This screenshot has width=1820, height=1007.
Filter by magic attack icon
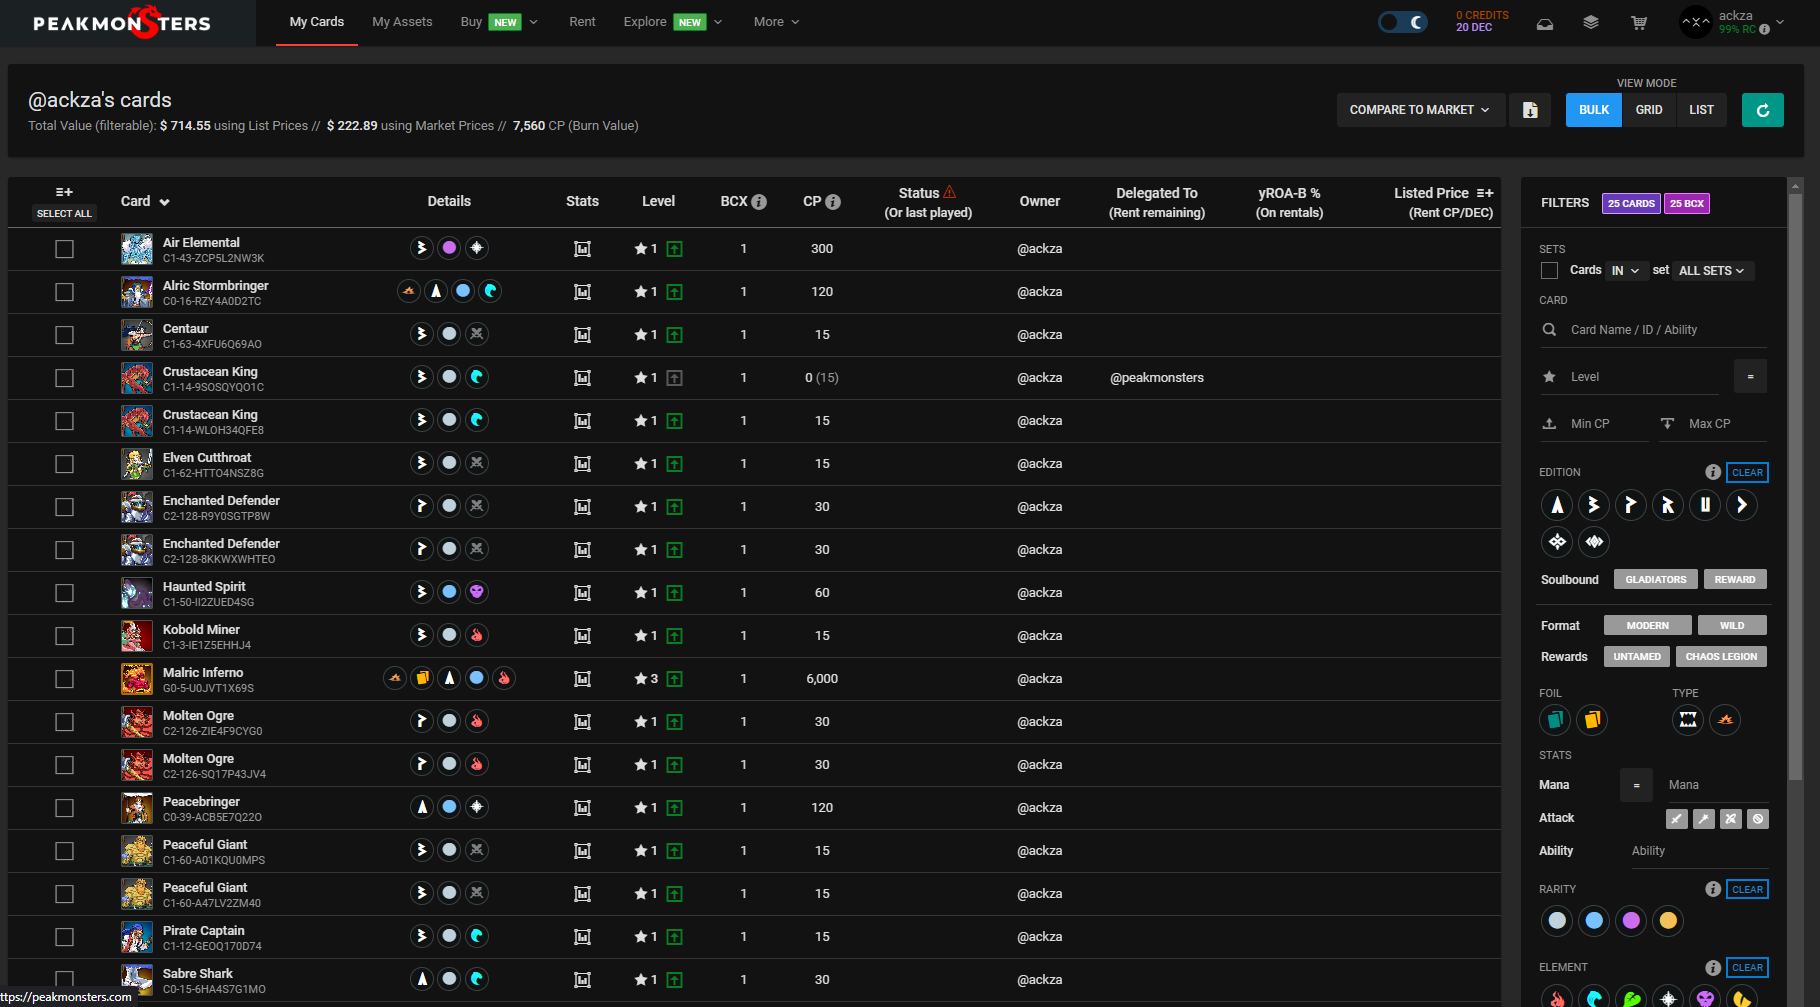(1704, 819)
